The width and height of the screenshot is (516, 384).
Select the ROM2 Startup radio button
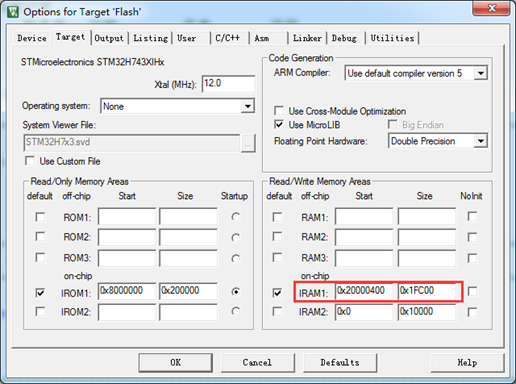pos(235,237)
